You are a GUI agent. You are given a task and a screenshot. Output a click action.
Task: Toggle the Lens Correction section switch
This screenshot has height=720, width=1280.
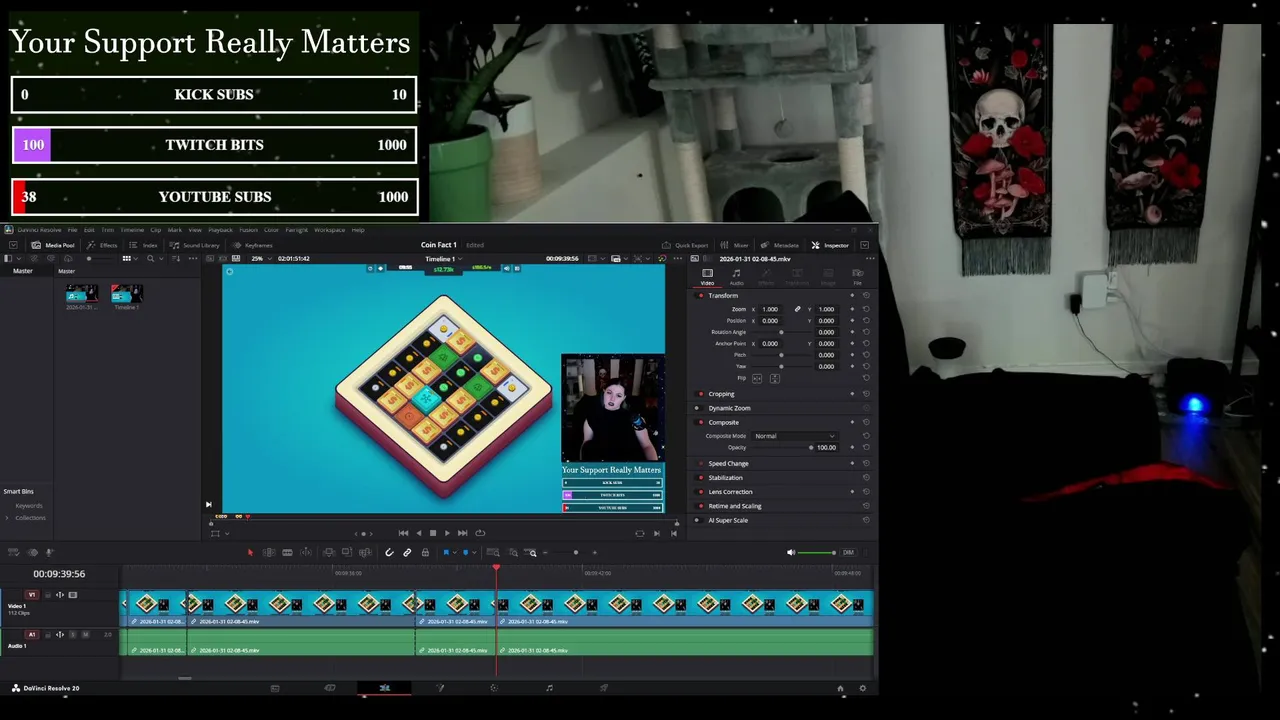700,492
